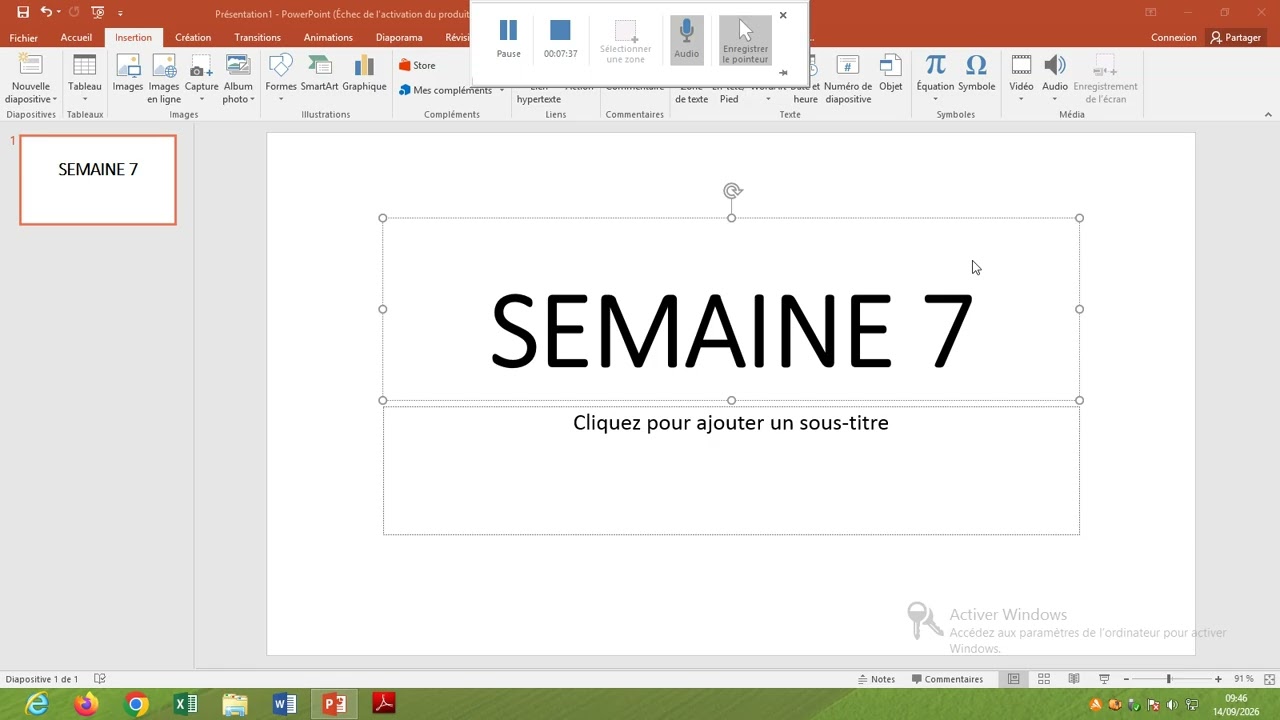Click into the SEMAINE 7 title text
1280x720 pixels.
point(731,331)
